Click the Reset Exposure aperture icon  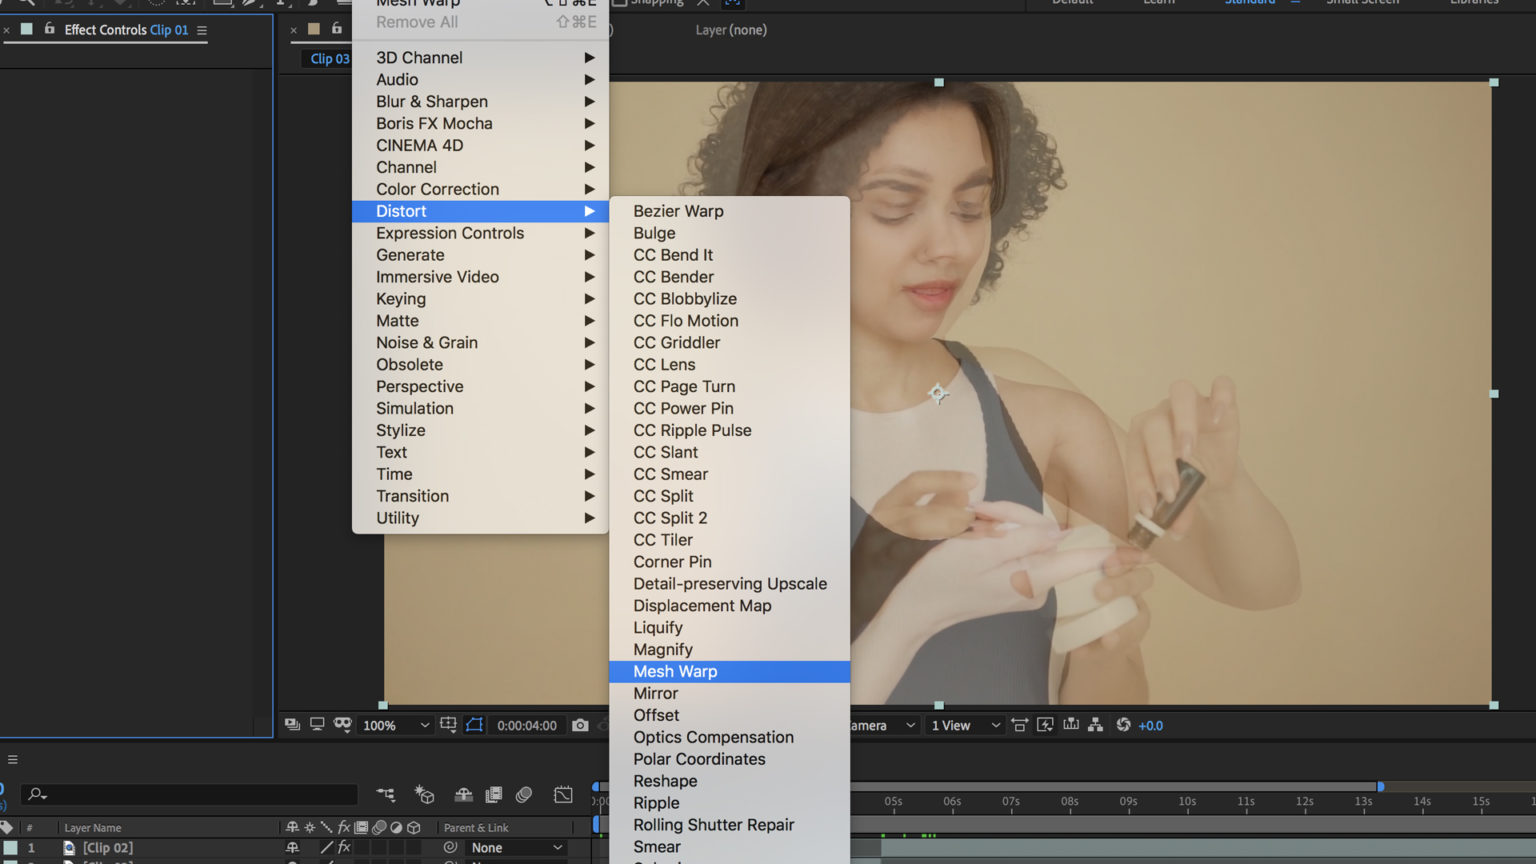[1123, 725]
